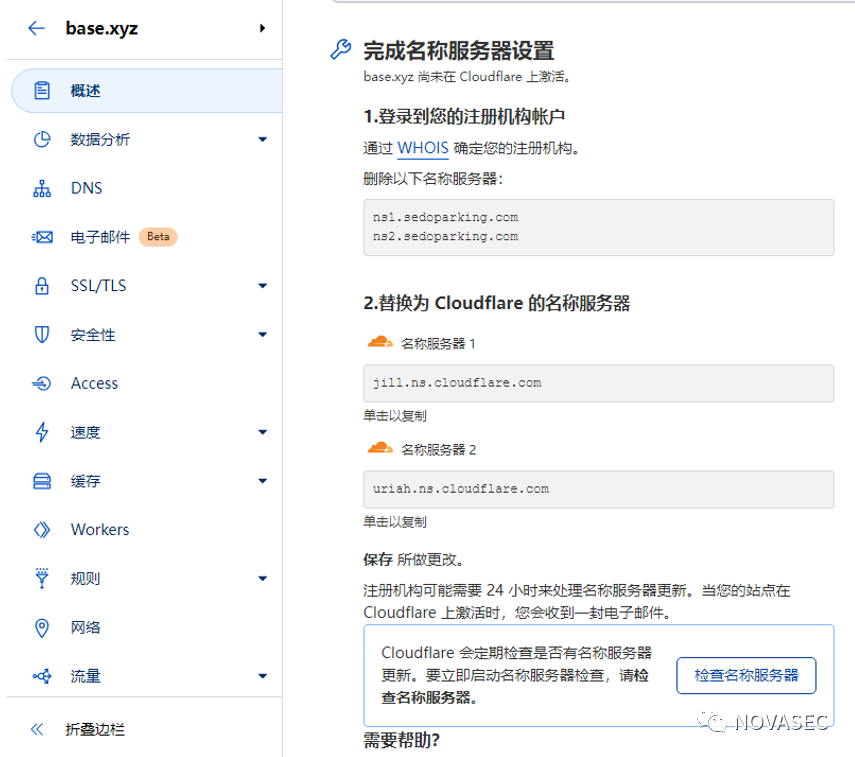The image size is (855, 757).
Task: Click the Access login arrow icon
Action: pyautogui.click(x=42, y=383)
